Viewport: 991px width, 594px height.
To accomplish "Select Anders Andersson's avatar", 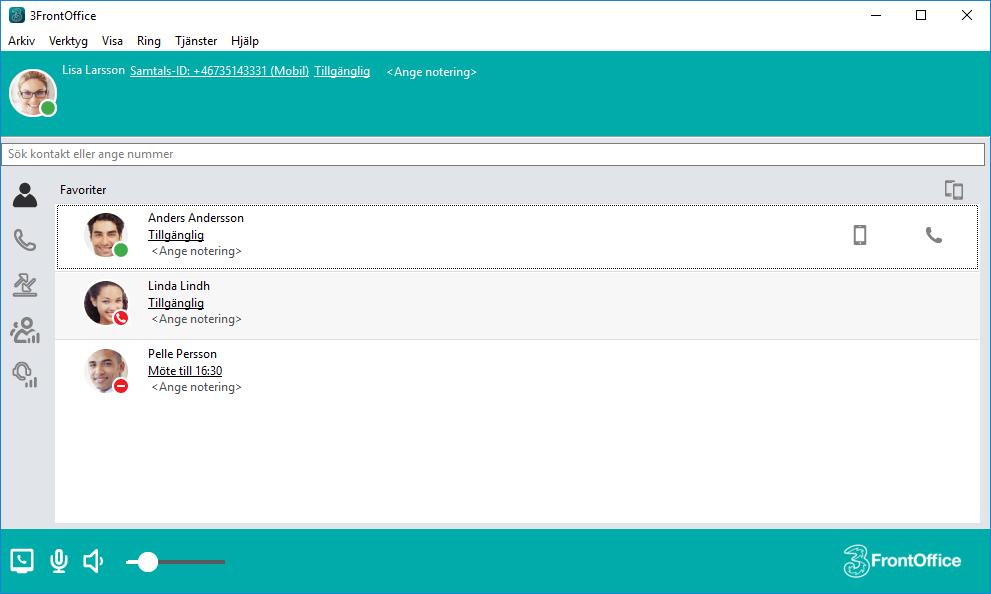I will [106, 235].
